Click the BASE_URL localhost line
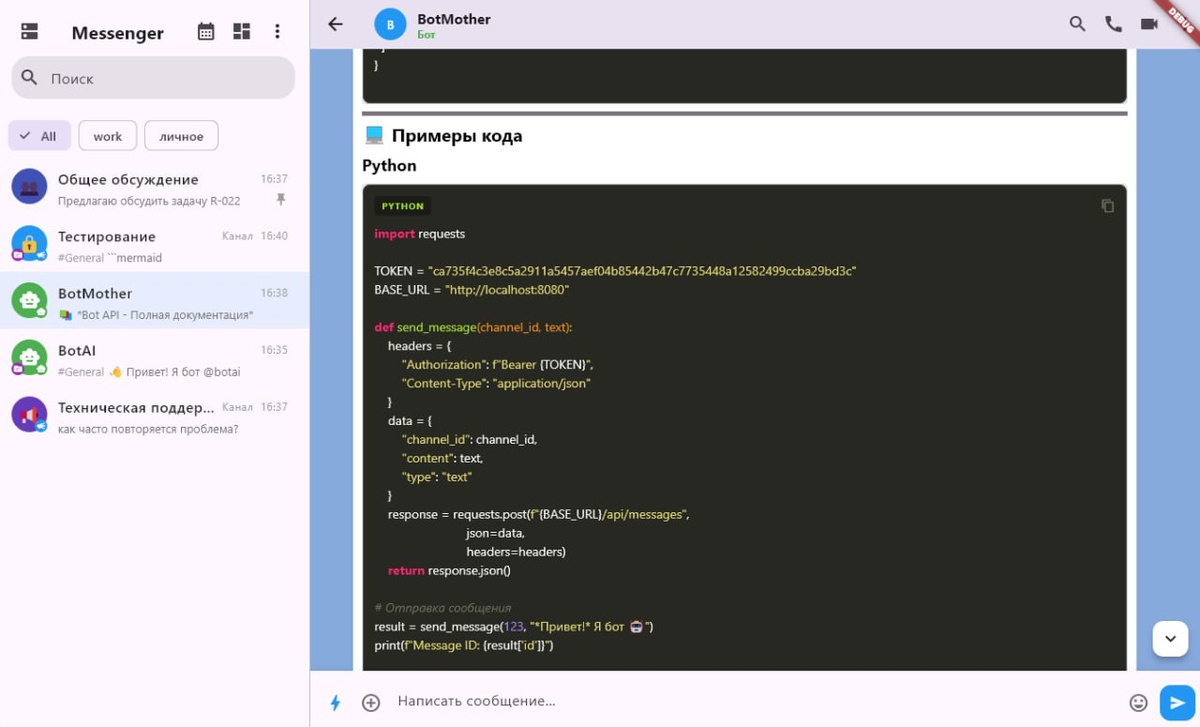This screenshot has width=1200, height=727. point(472,290)
